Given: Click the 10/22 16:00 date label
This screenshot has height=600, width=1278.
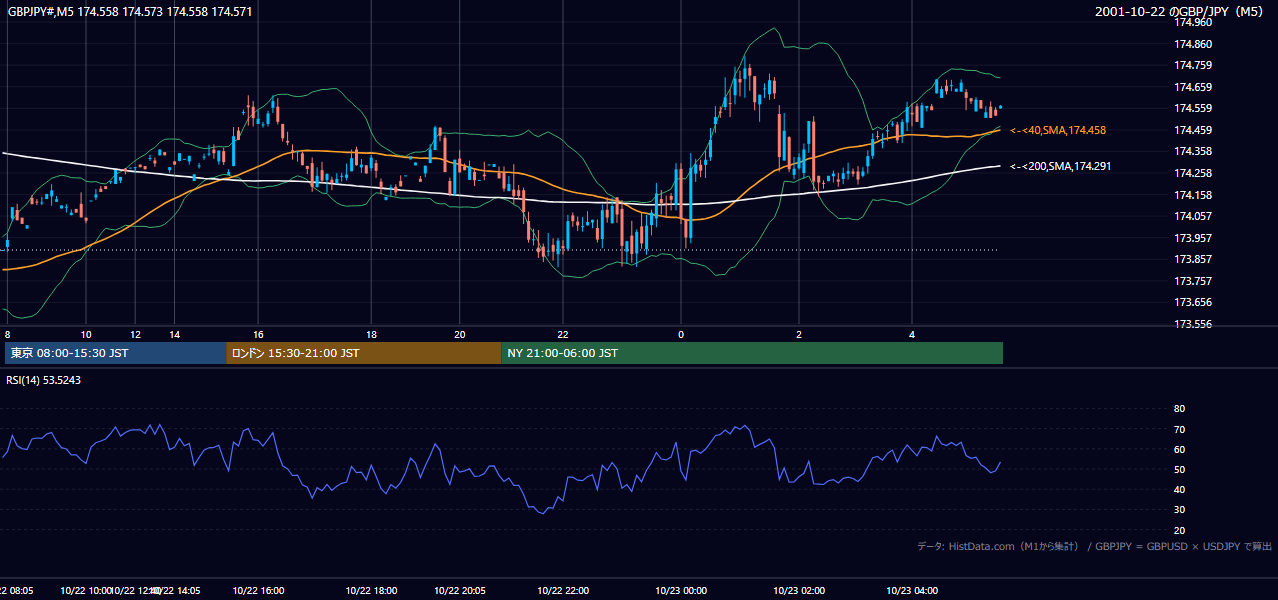Looking at the screenshot, I should pos(258,590).
